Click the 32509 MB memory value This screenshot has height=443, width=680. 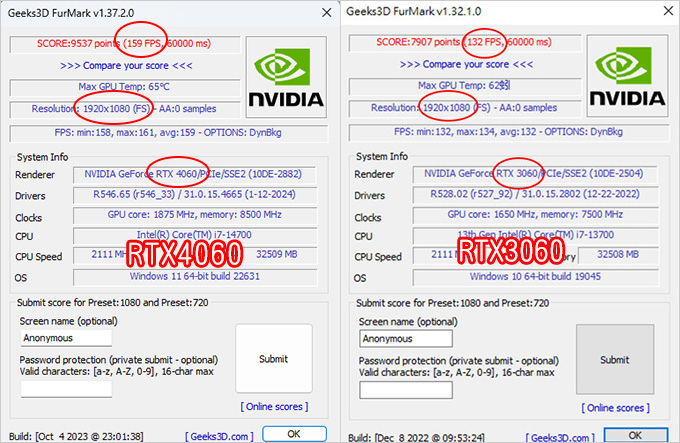pyautogui.click(x=277, y=254)
